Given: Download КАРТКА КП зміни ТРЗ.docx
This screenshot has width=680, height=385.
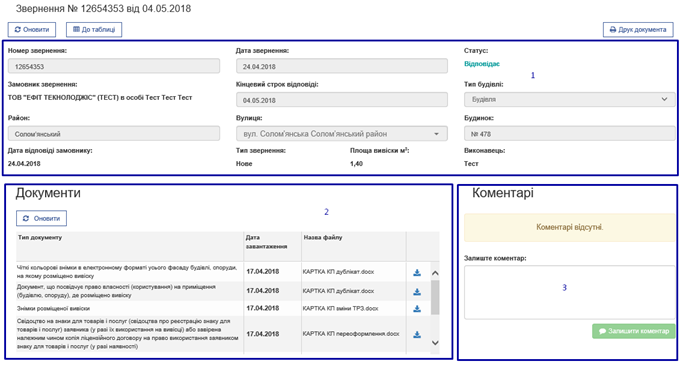Looking at the screenshot, I should (417, 309).
